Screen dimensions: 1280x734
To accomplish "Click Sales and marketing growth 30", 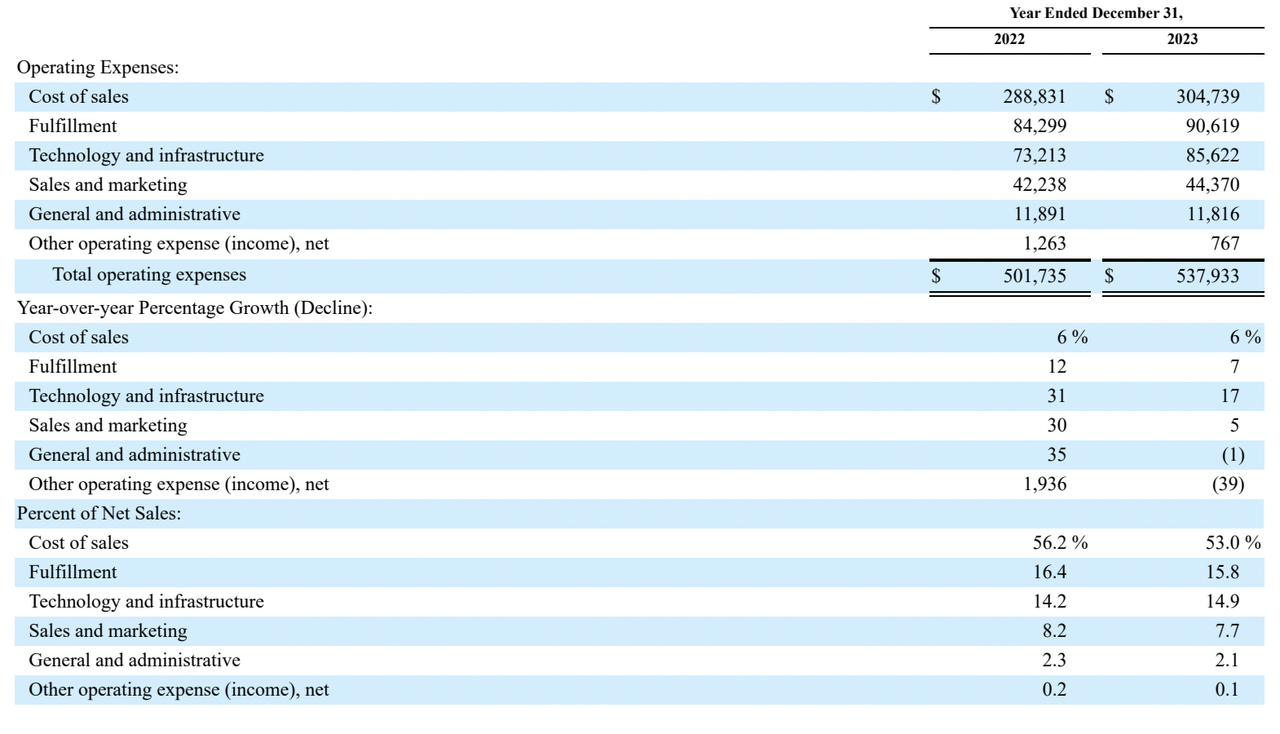I will point(1057,425).
